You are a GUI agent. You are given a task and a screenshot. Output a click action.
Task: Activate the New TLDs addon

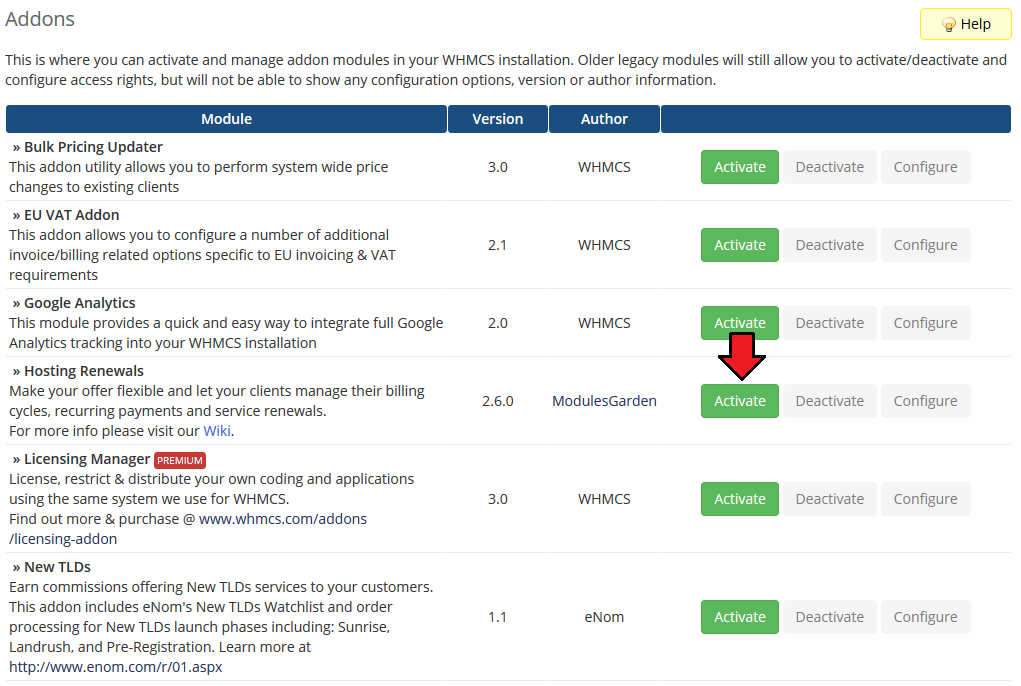[740, 617]
